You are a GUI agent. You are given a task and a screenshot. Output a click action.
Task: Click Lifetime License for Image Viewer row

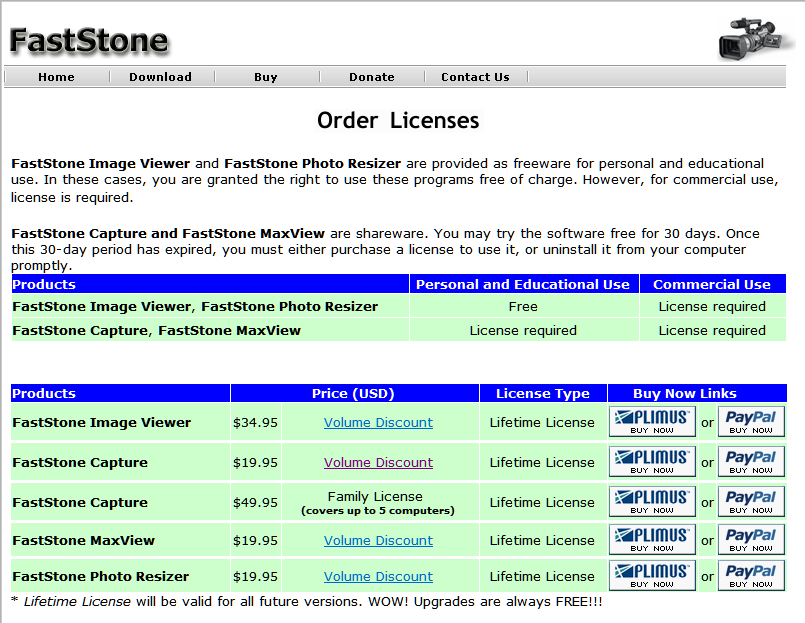coord(542,423)
